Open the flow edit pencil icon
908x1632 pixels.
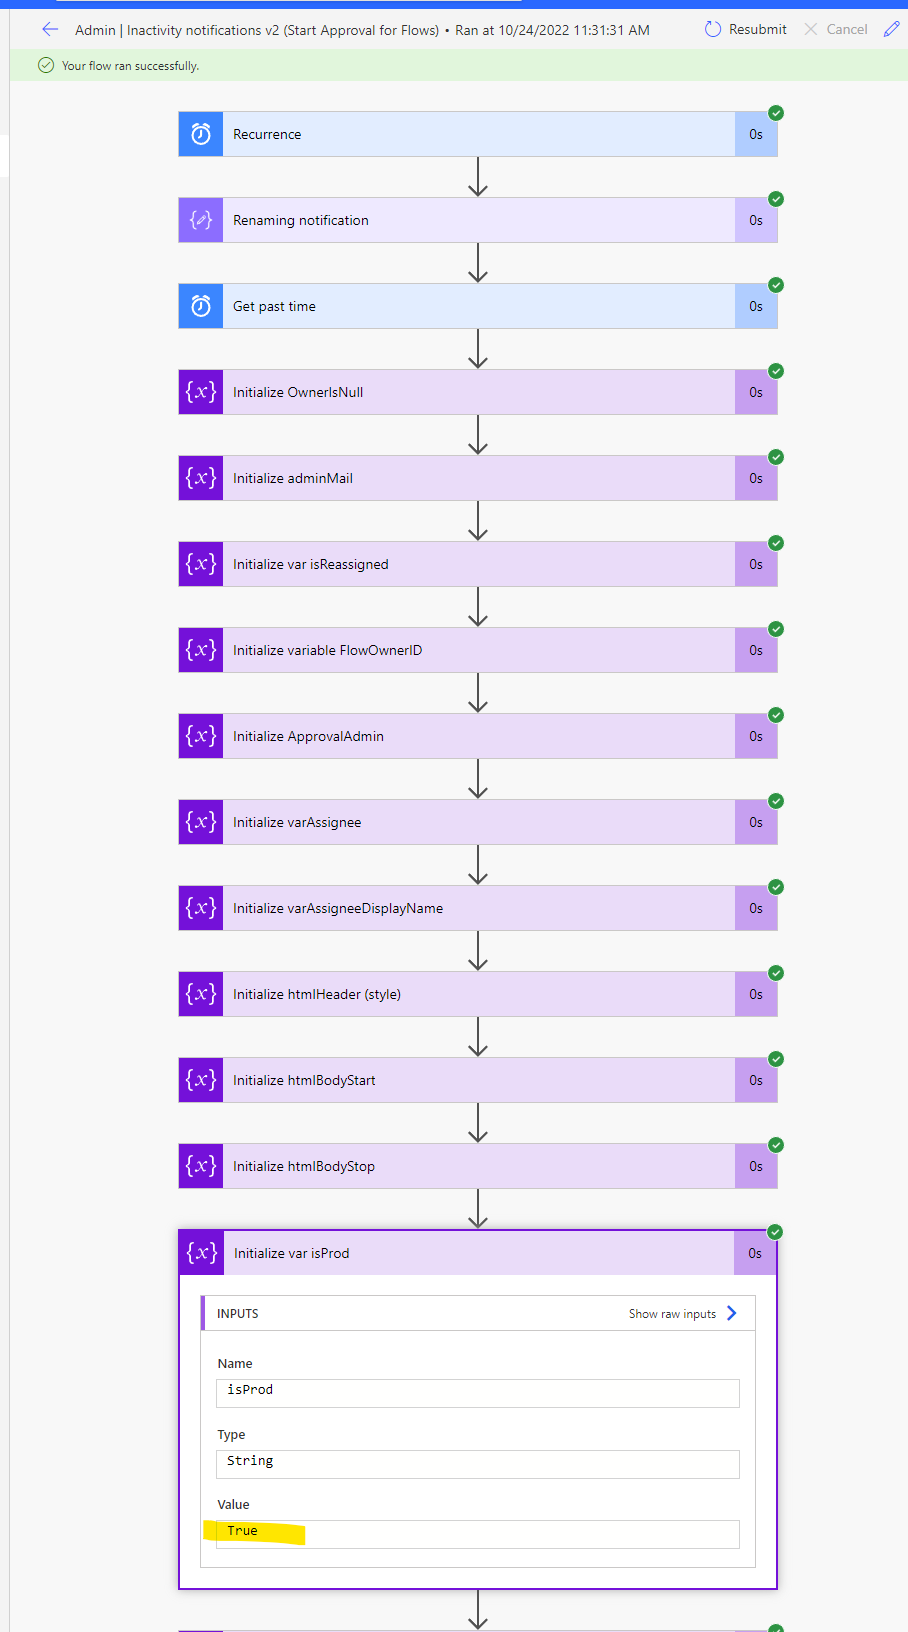tap(891, 29)
